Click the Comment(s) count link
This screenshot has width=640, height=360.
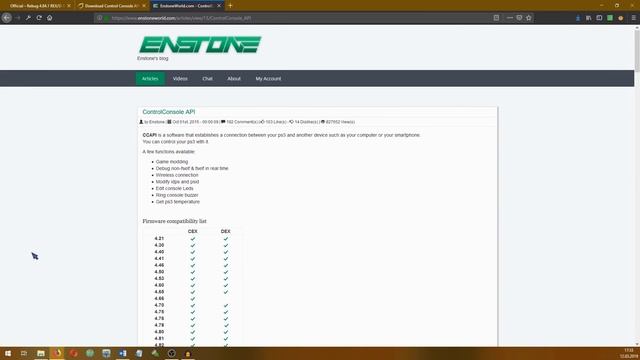[242, 122]
